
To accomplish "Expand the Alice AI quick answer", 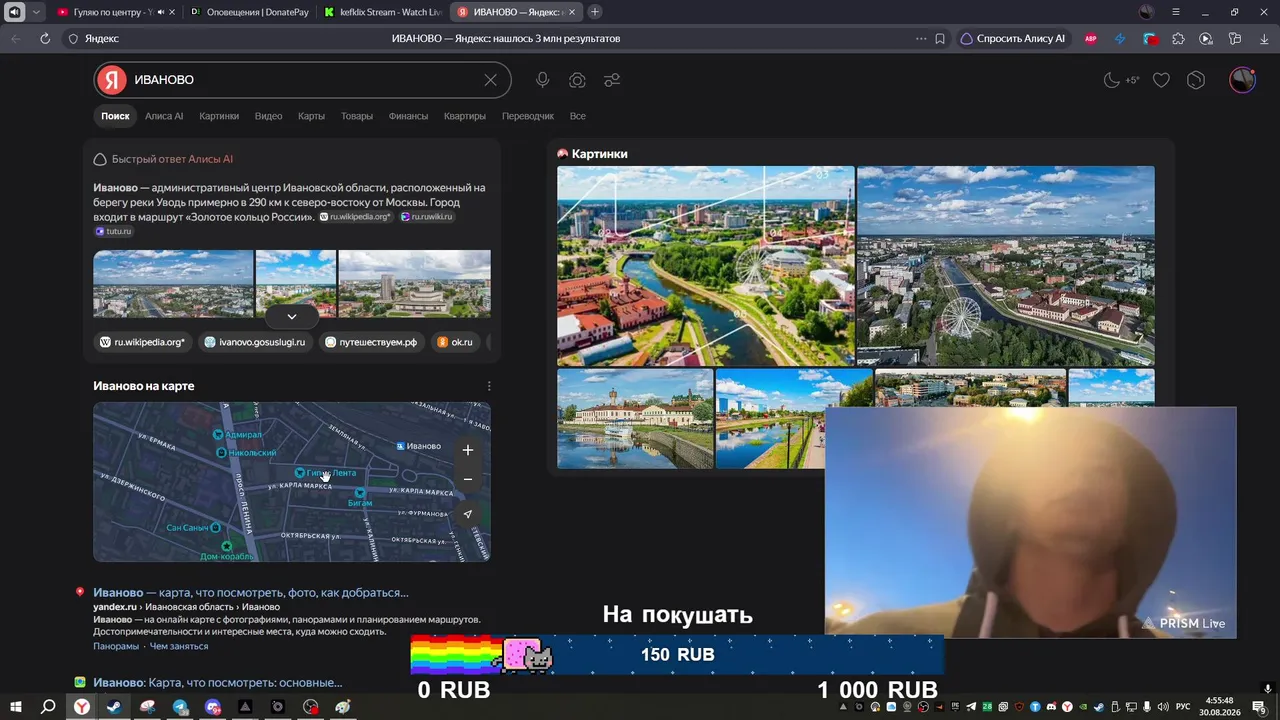I will [x=292, y=316].
